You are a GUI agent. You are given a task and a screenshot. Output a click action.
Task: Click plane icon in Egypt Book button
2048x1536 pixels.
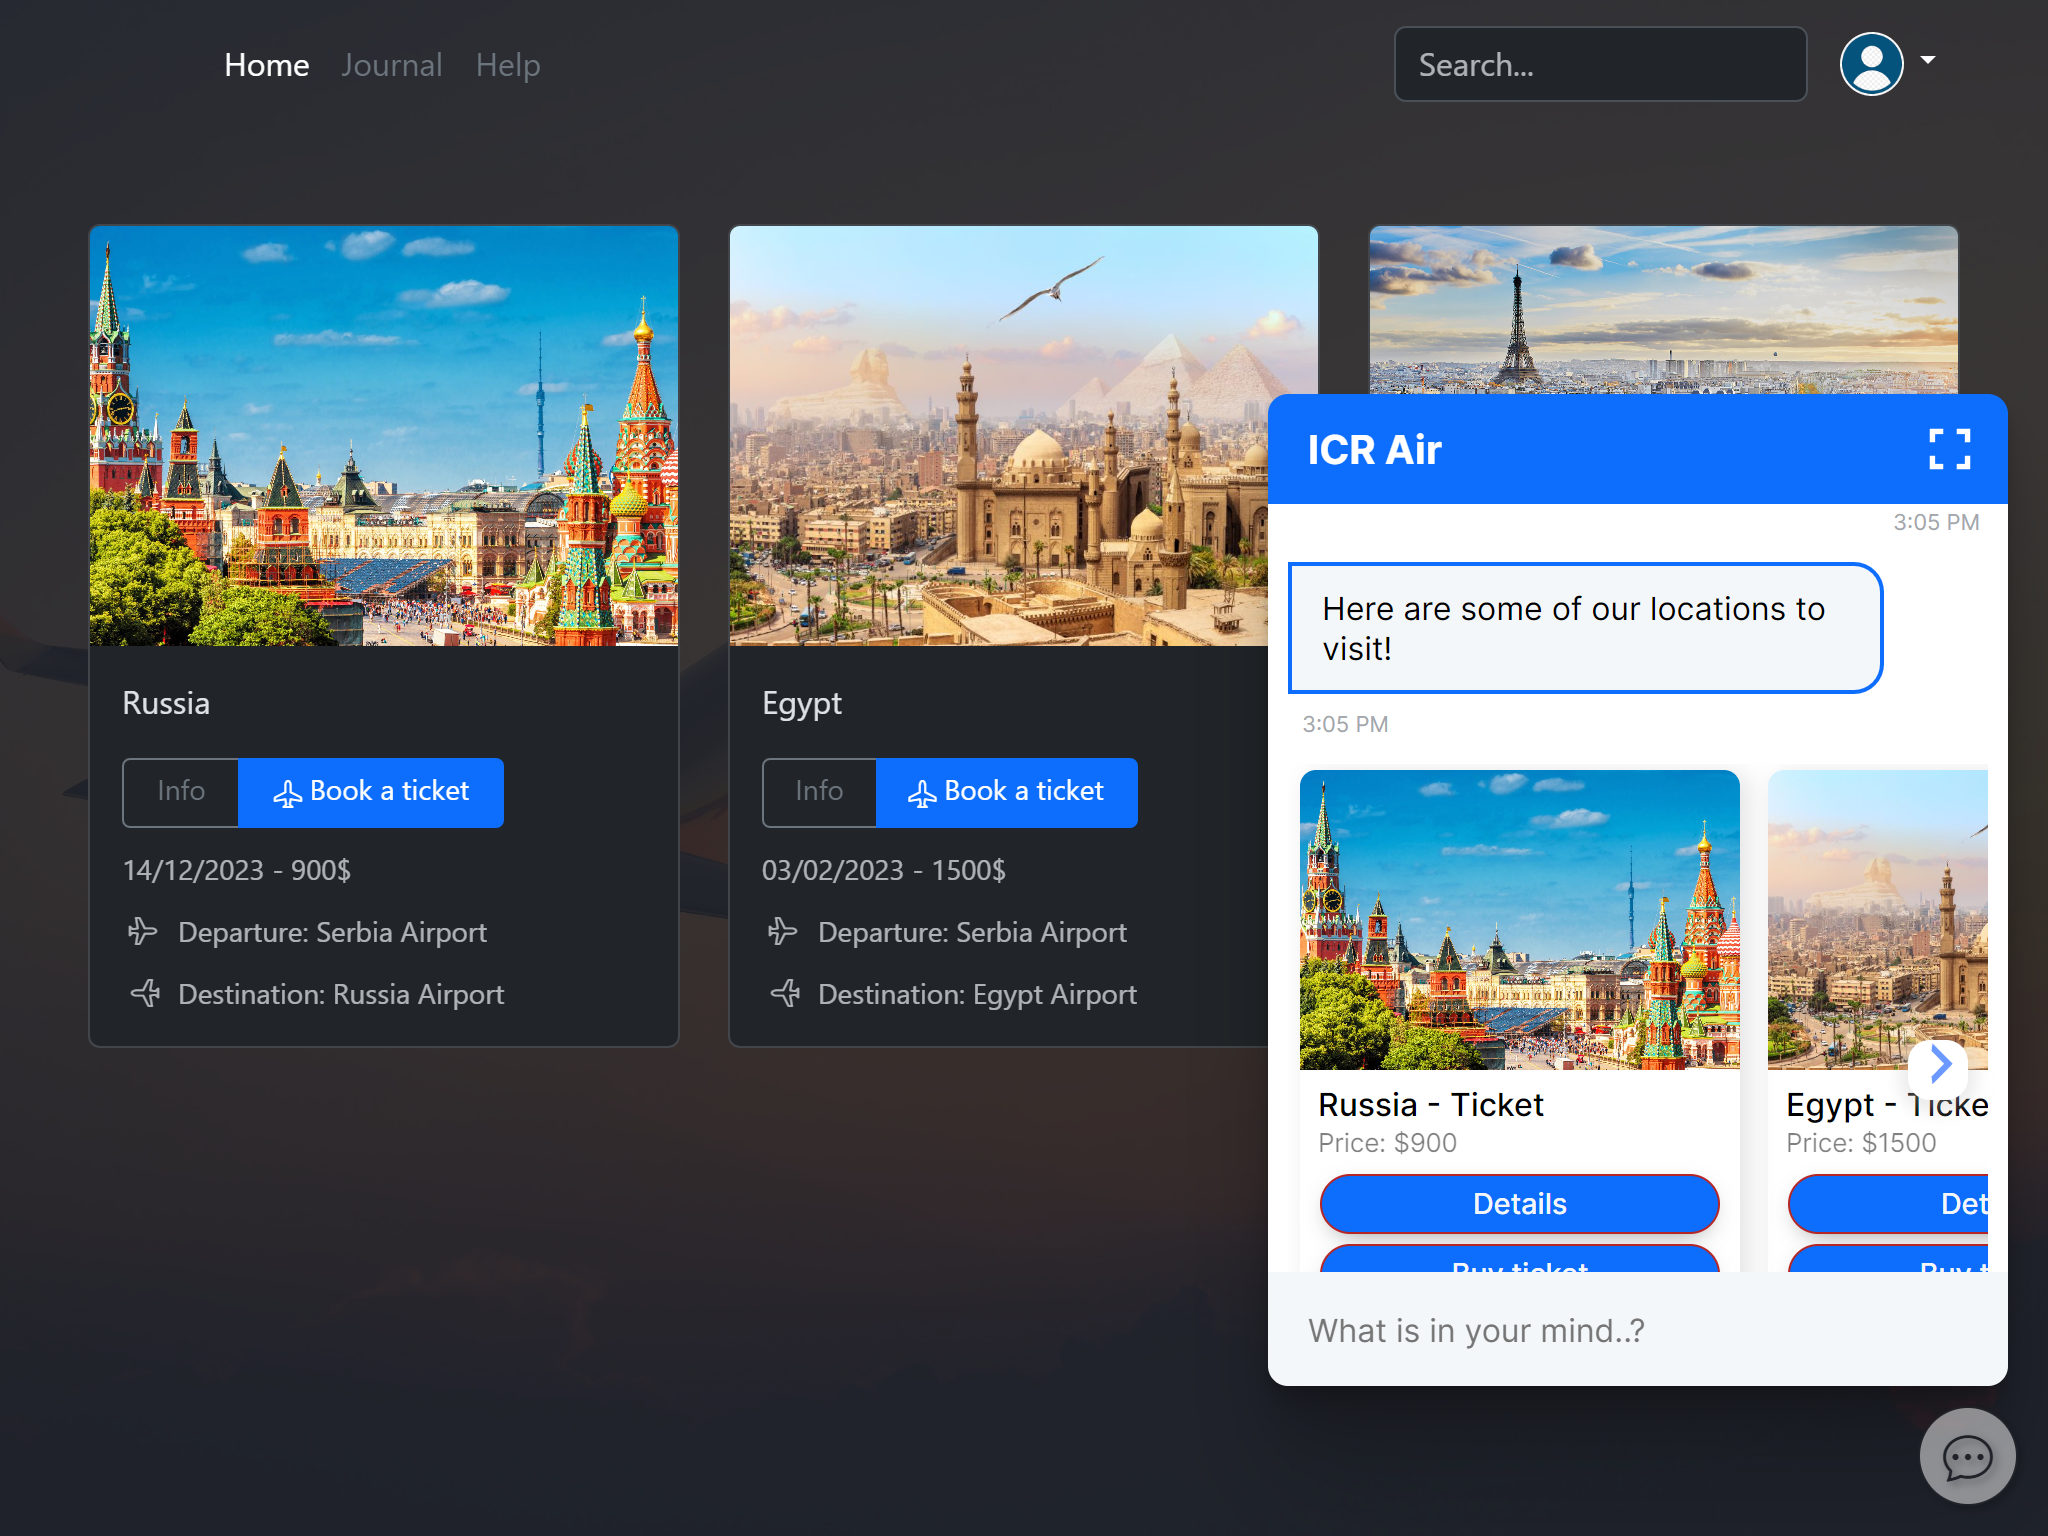[922, 794]
